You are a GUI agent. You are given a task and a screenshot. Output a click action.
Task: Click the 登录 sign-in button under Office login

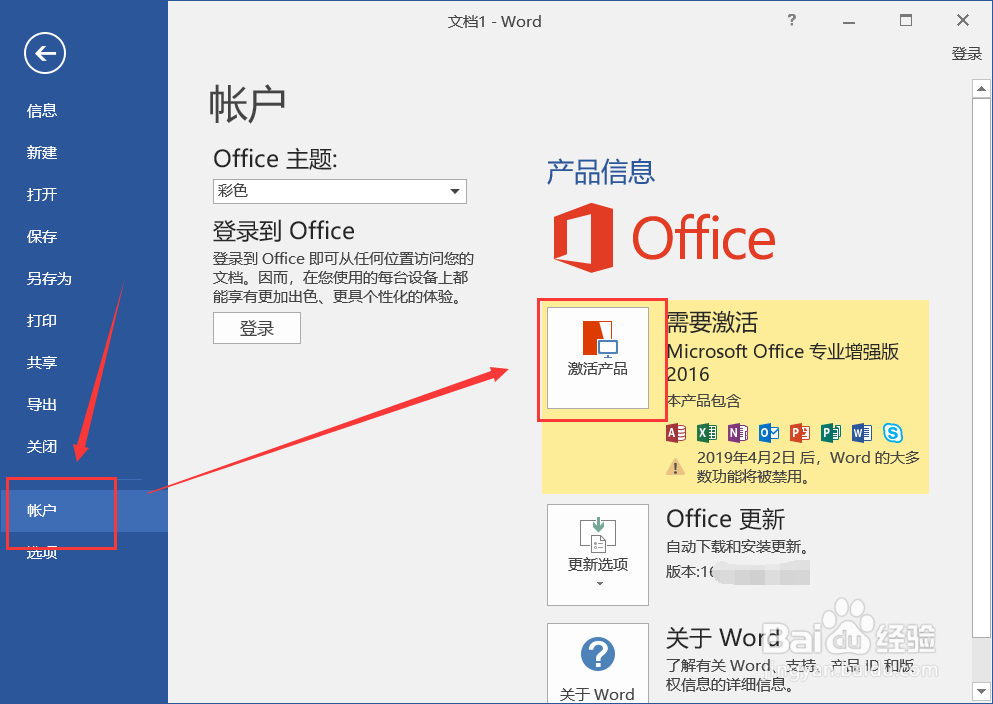click(256, 328)
